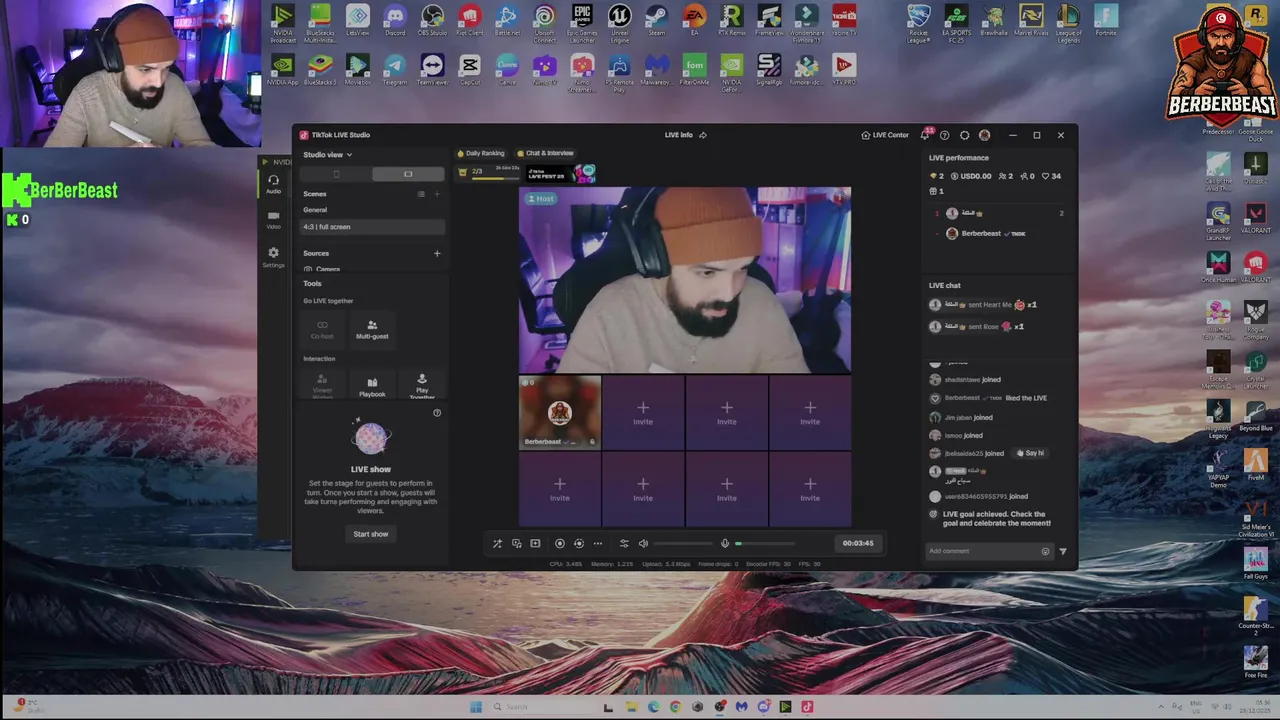Switch to landscape screen layout
The width and height of the screenshot is (1280, 720).
tap(408, 174)
